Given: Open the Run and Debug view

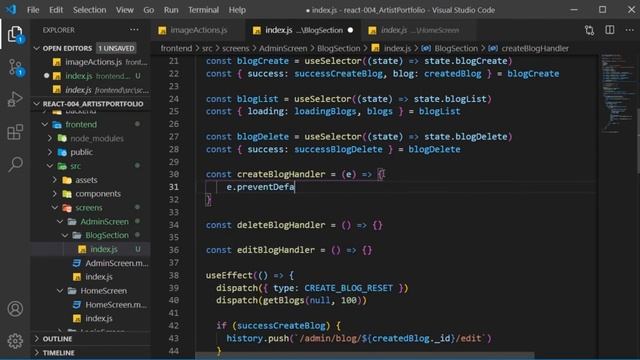Looking at the screenshot, I should pyautogui.click(x=15, y=99).
